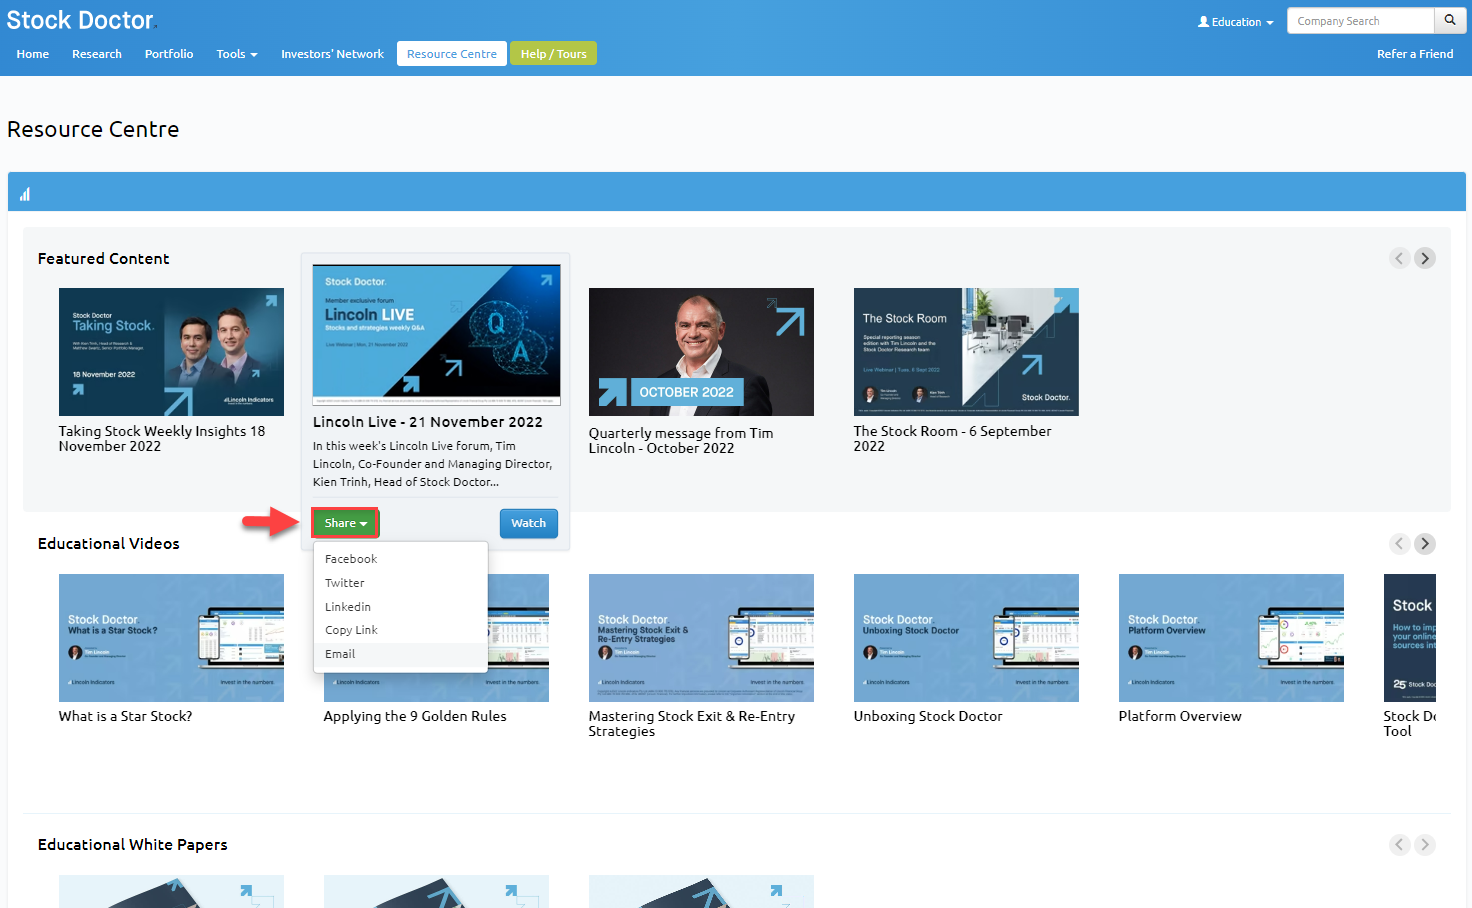This screenshot has height=908, width=1472.
Task: Click the Company Search field
Action: pos(1360,21)
